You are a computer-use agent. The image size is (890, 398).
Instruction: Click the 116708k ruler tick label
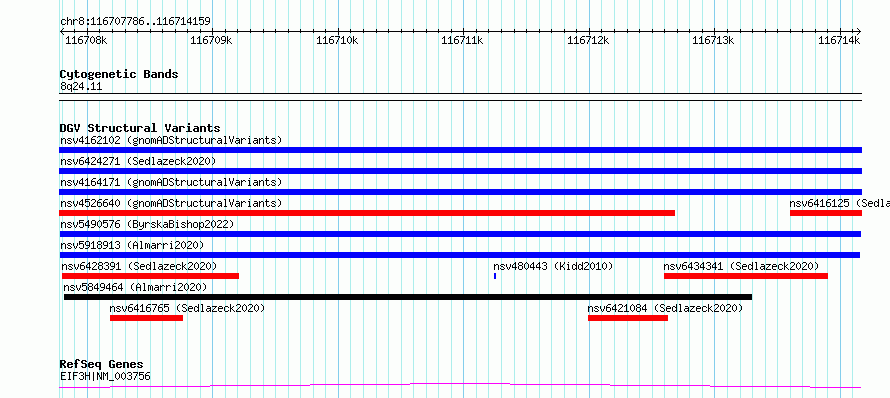[86, 40]
